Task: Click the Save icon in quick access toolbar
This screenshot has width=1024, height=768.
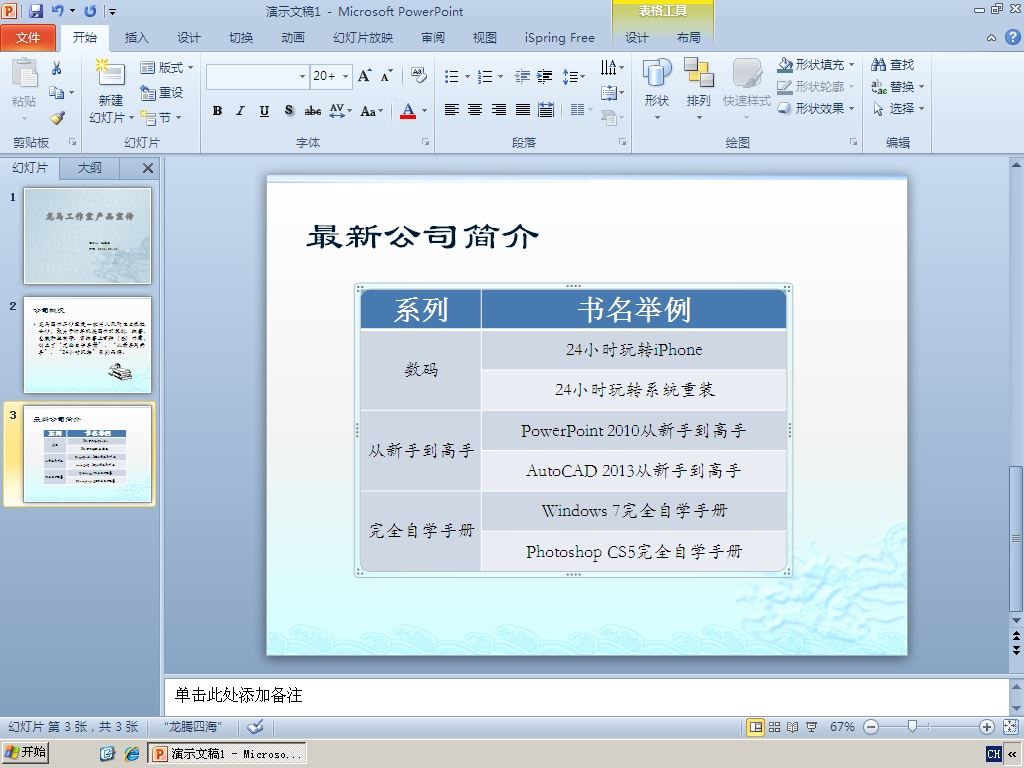Action: (x=36, y=10)
